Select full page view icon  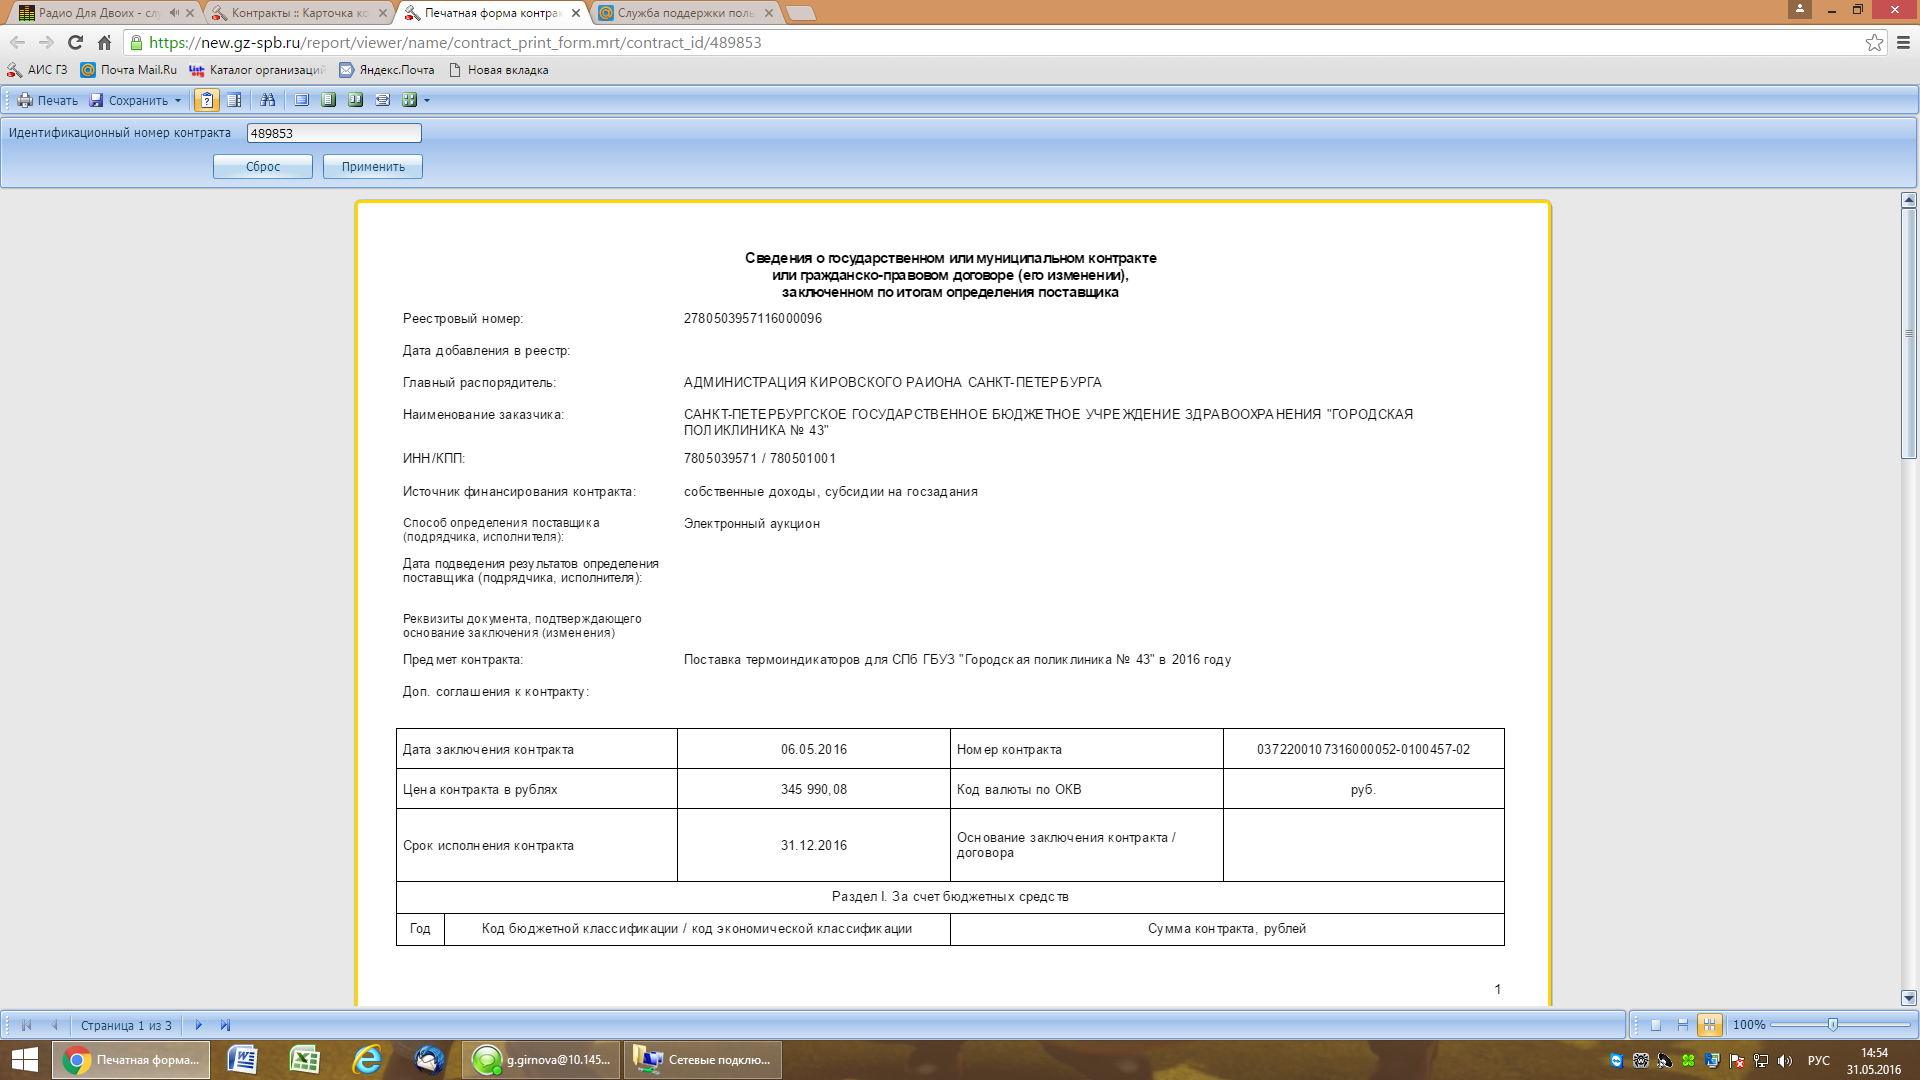(x=302, y=100)
